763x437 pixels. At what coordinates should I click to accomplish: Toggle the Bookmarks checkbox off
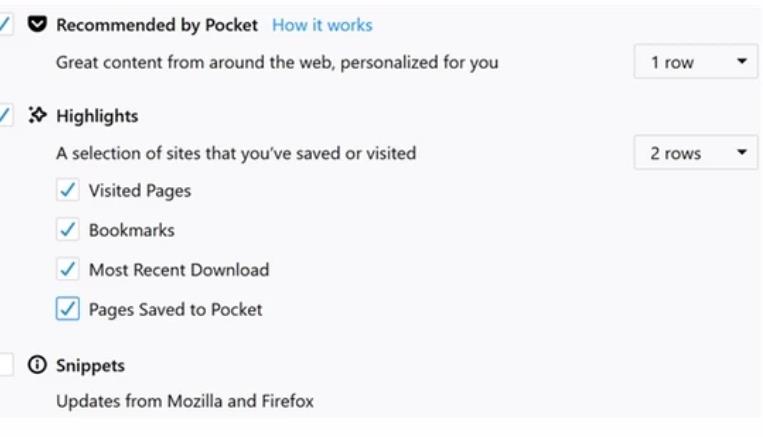[68, 230]
